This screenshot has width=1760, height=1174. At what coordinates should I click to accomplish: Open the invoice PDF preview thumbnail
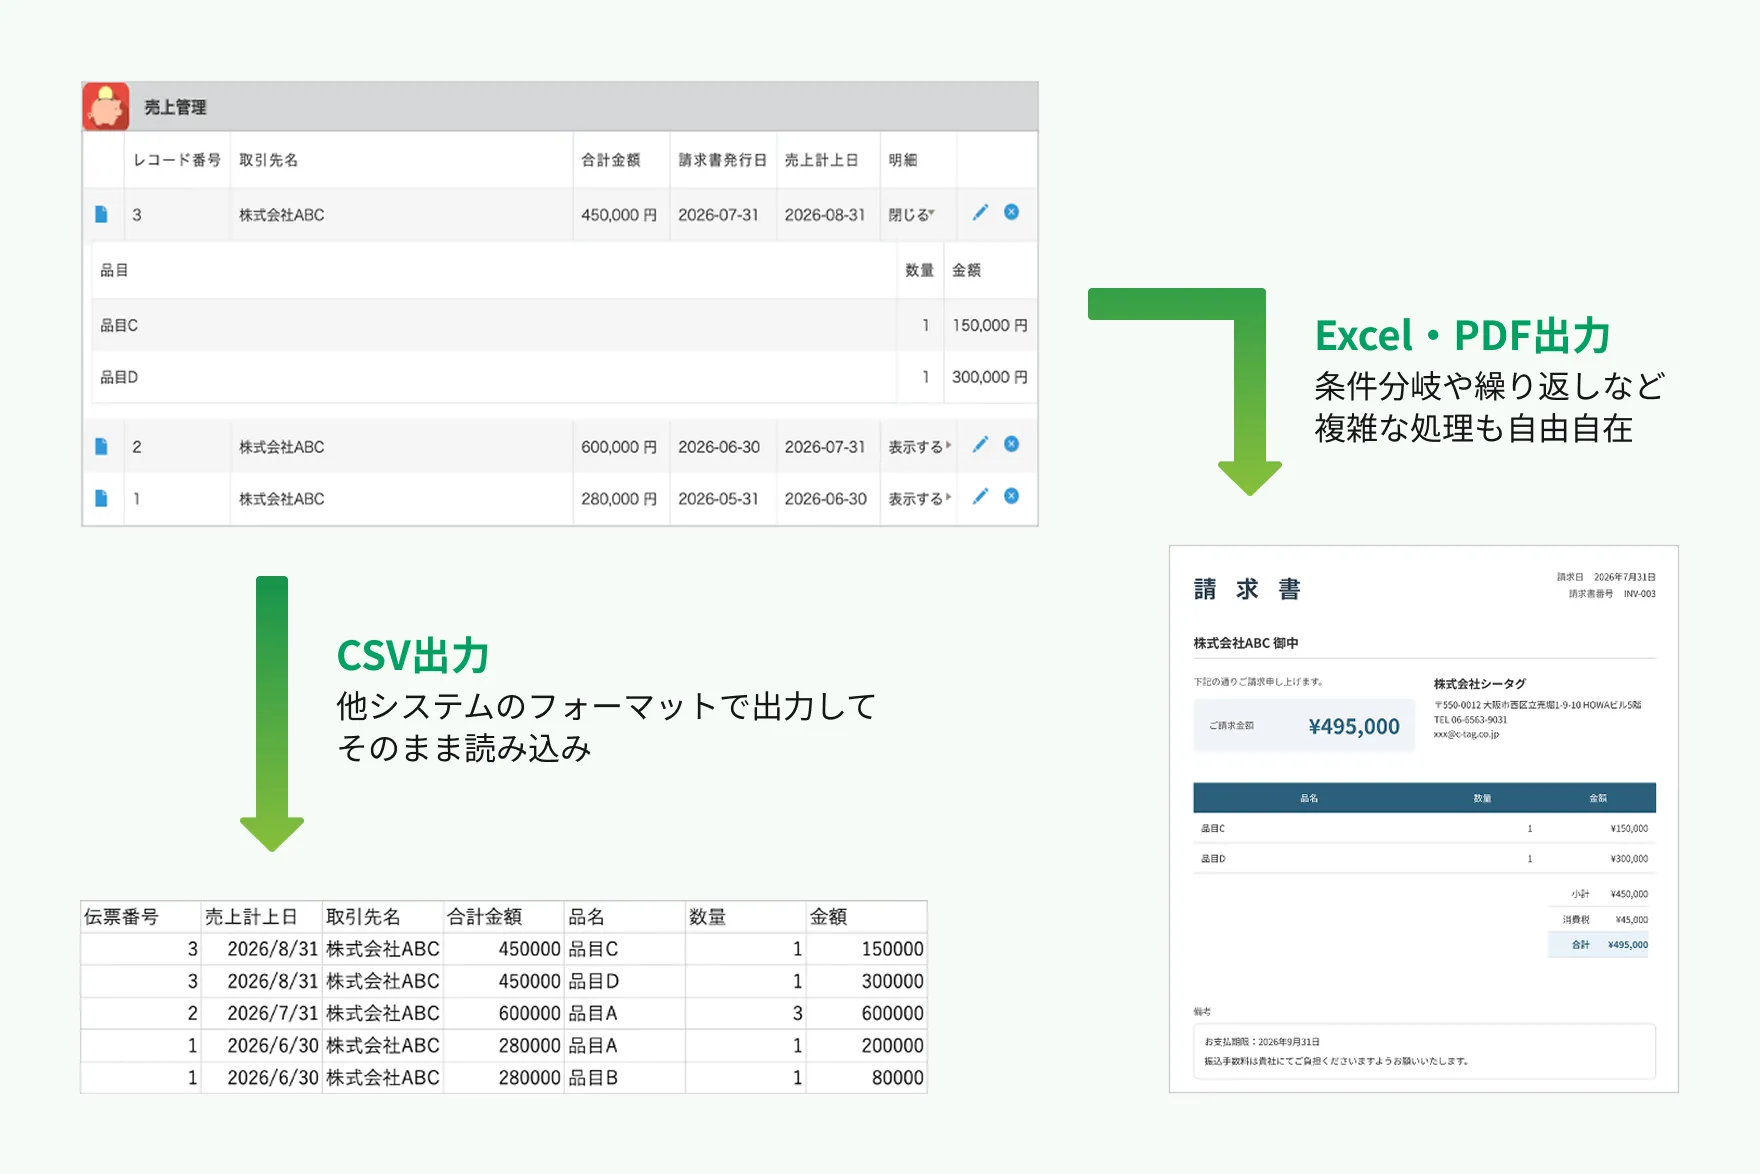(1424, 819)
